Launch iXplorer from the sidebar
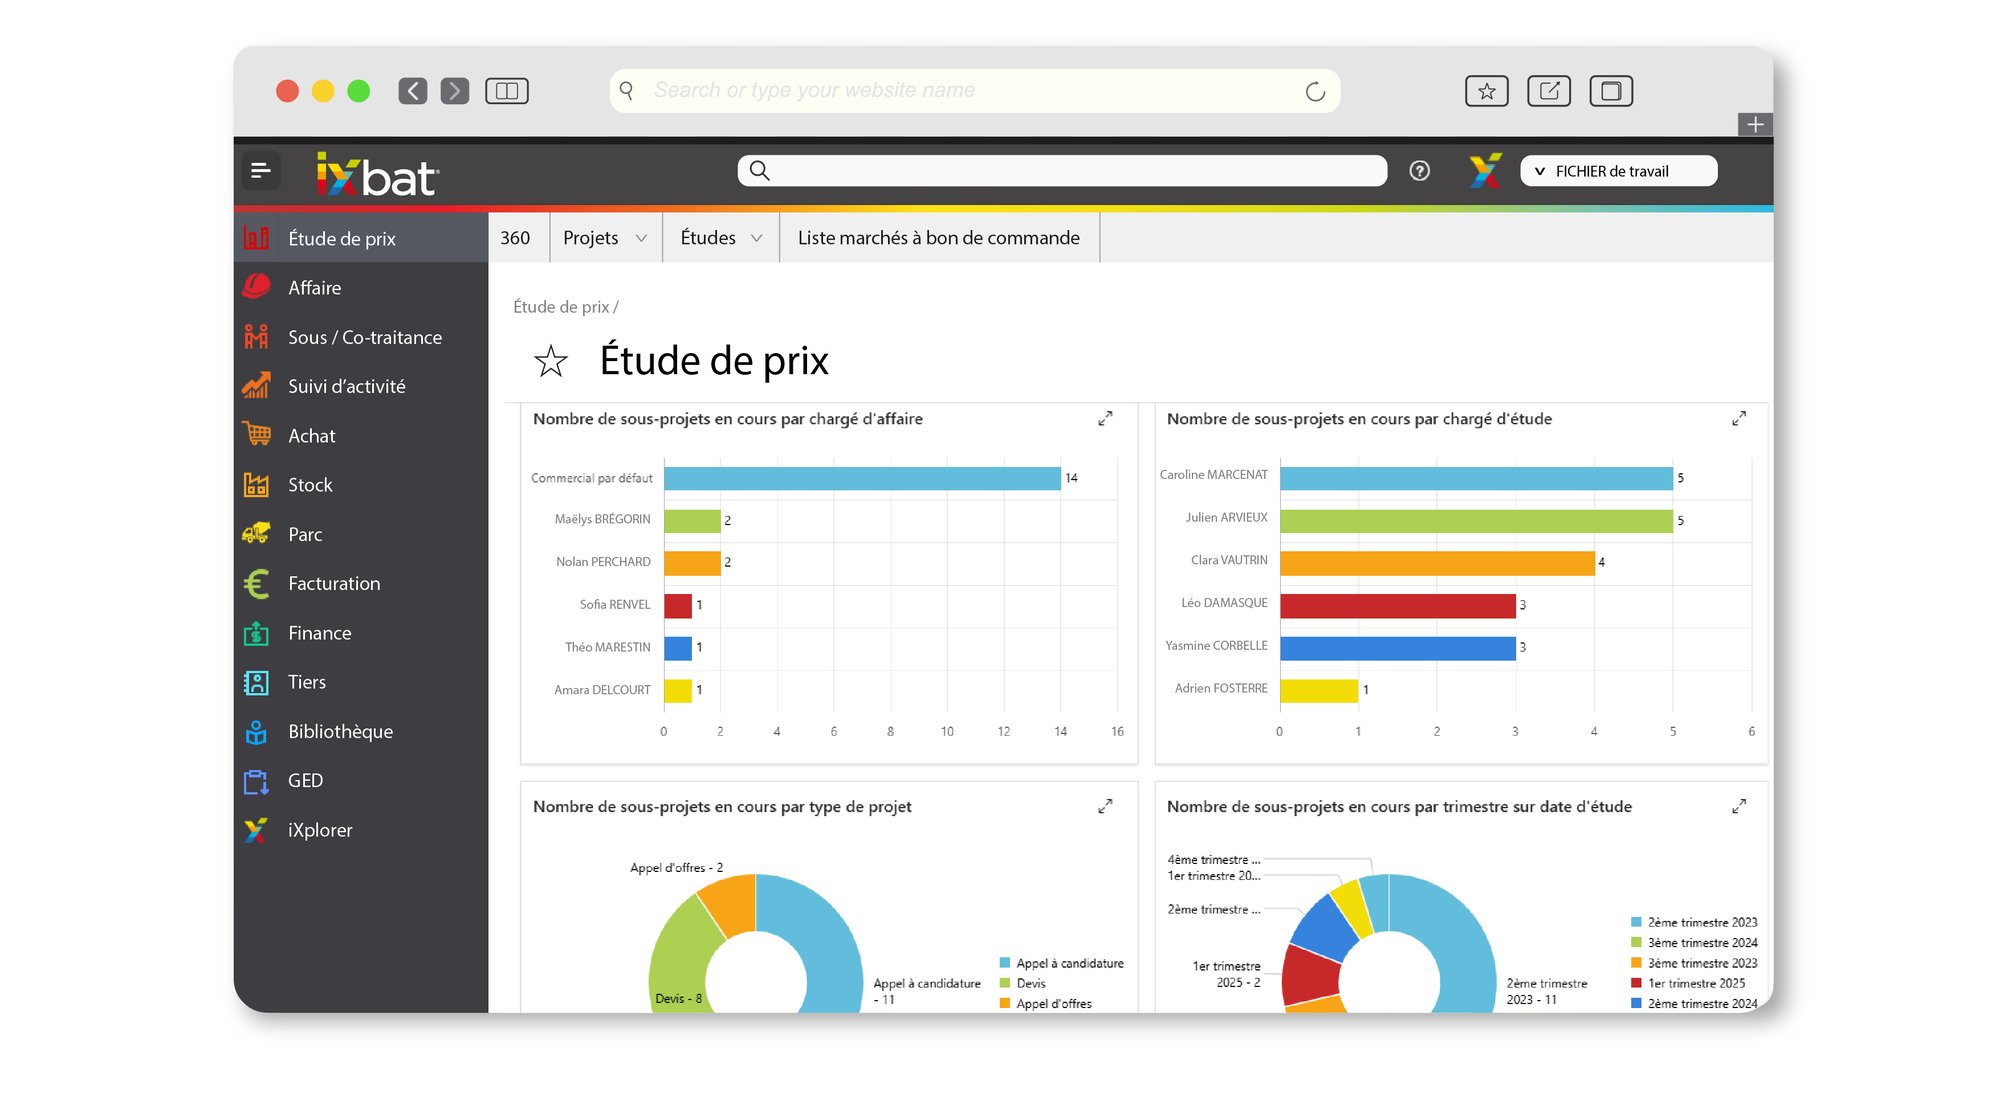The width and height of the screenshot is (2000, 1106). (x=257, y=830)
